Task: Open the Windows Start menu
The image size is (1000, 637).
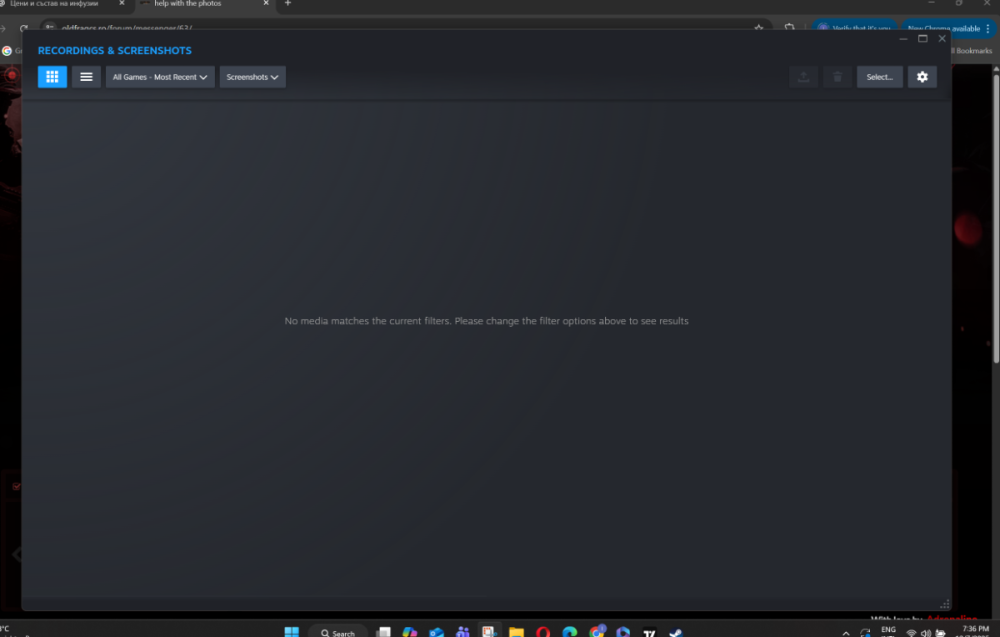Action: 291,632
